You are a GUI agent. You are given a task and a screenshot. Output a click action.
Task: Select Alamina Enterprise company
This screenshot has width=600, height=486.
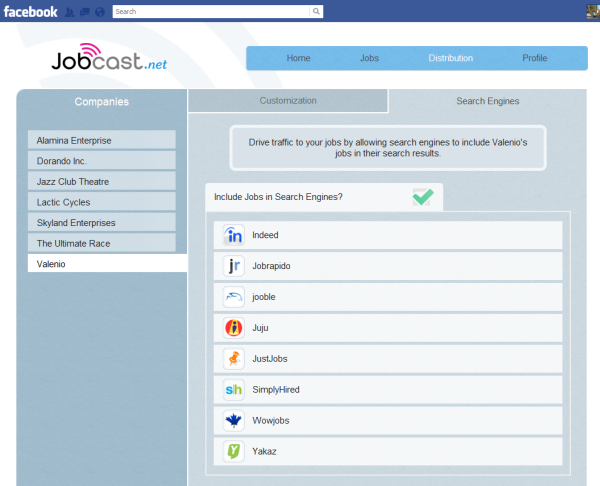[102, 140]
